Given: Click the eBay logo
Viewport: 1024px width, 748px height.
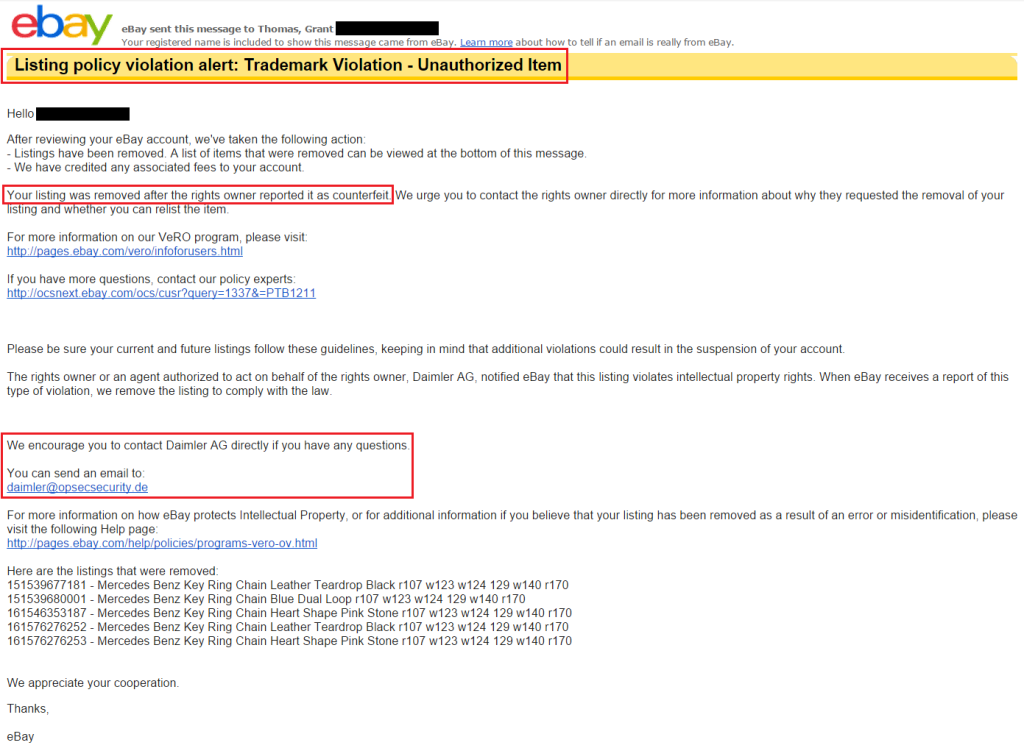Looking at the screenshot, I should 60,26.
